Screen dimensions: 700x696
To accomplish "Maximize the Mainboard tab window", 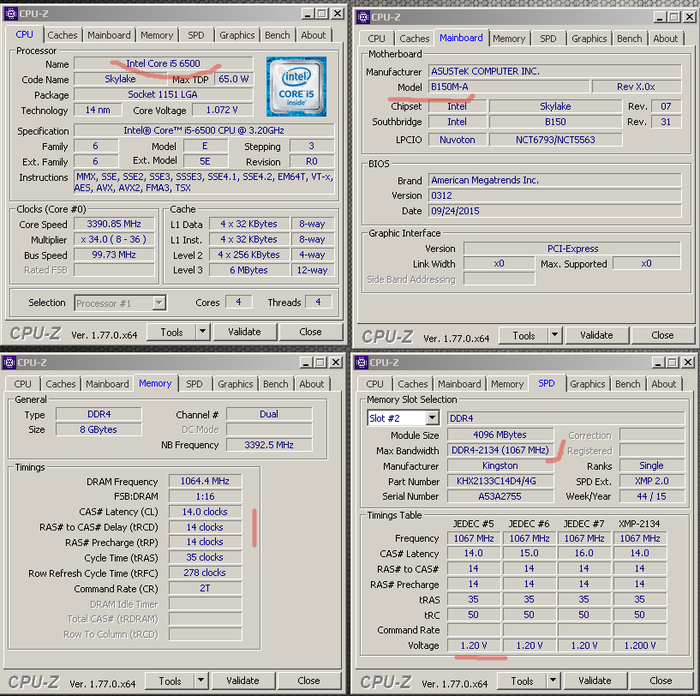I will [674, 17].
